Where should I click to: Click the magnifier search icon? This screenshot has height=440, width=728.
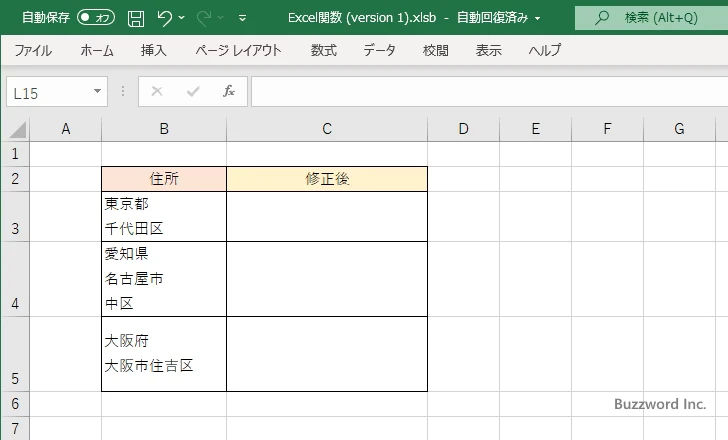point(602,18)
